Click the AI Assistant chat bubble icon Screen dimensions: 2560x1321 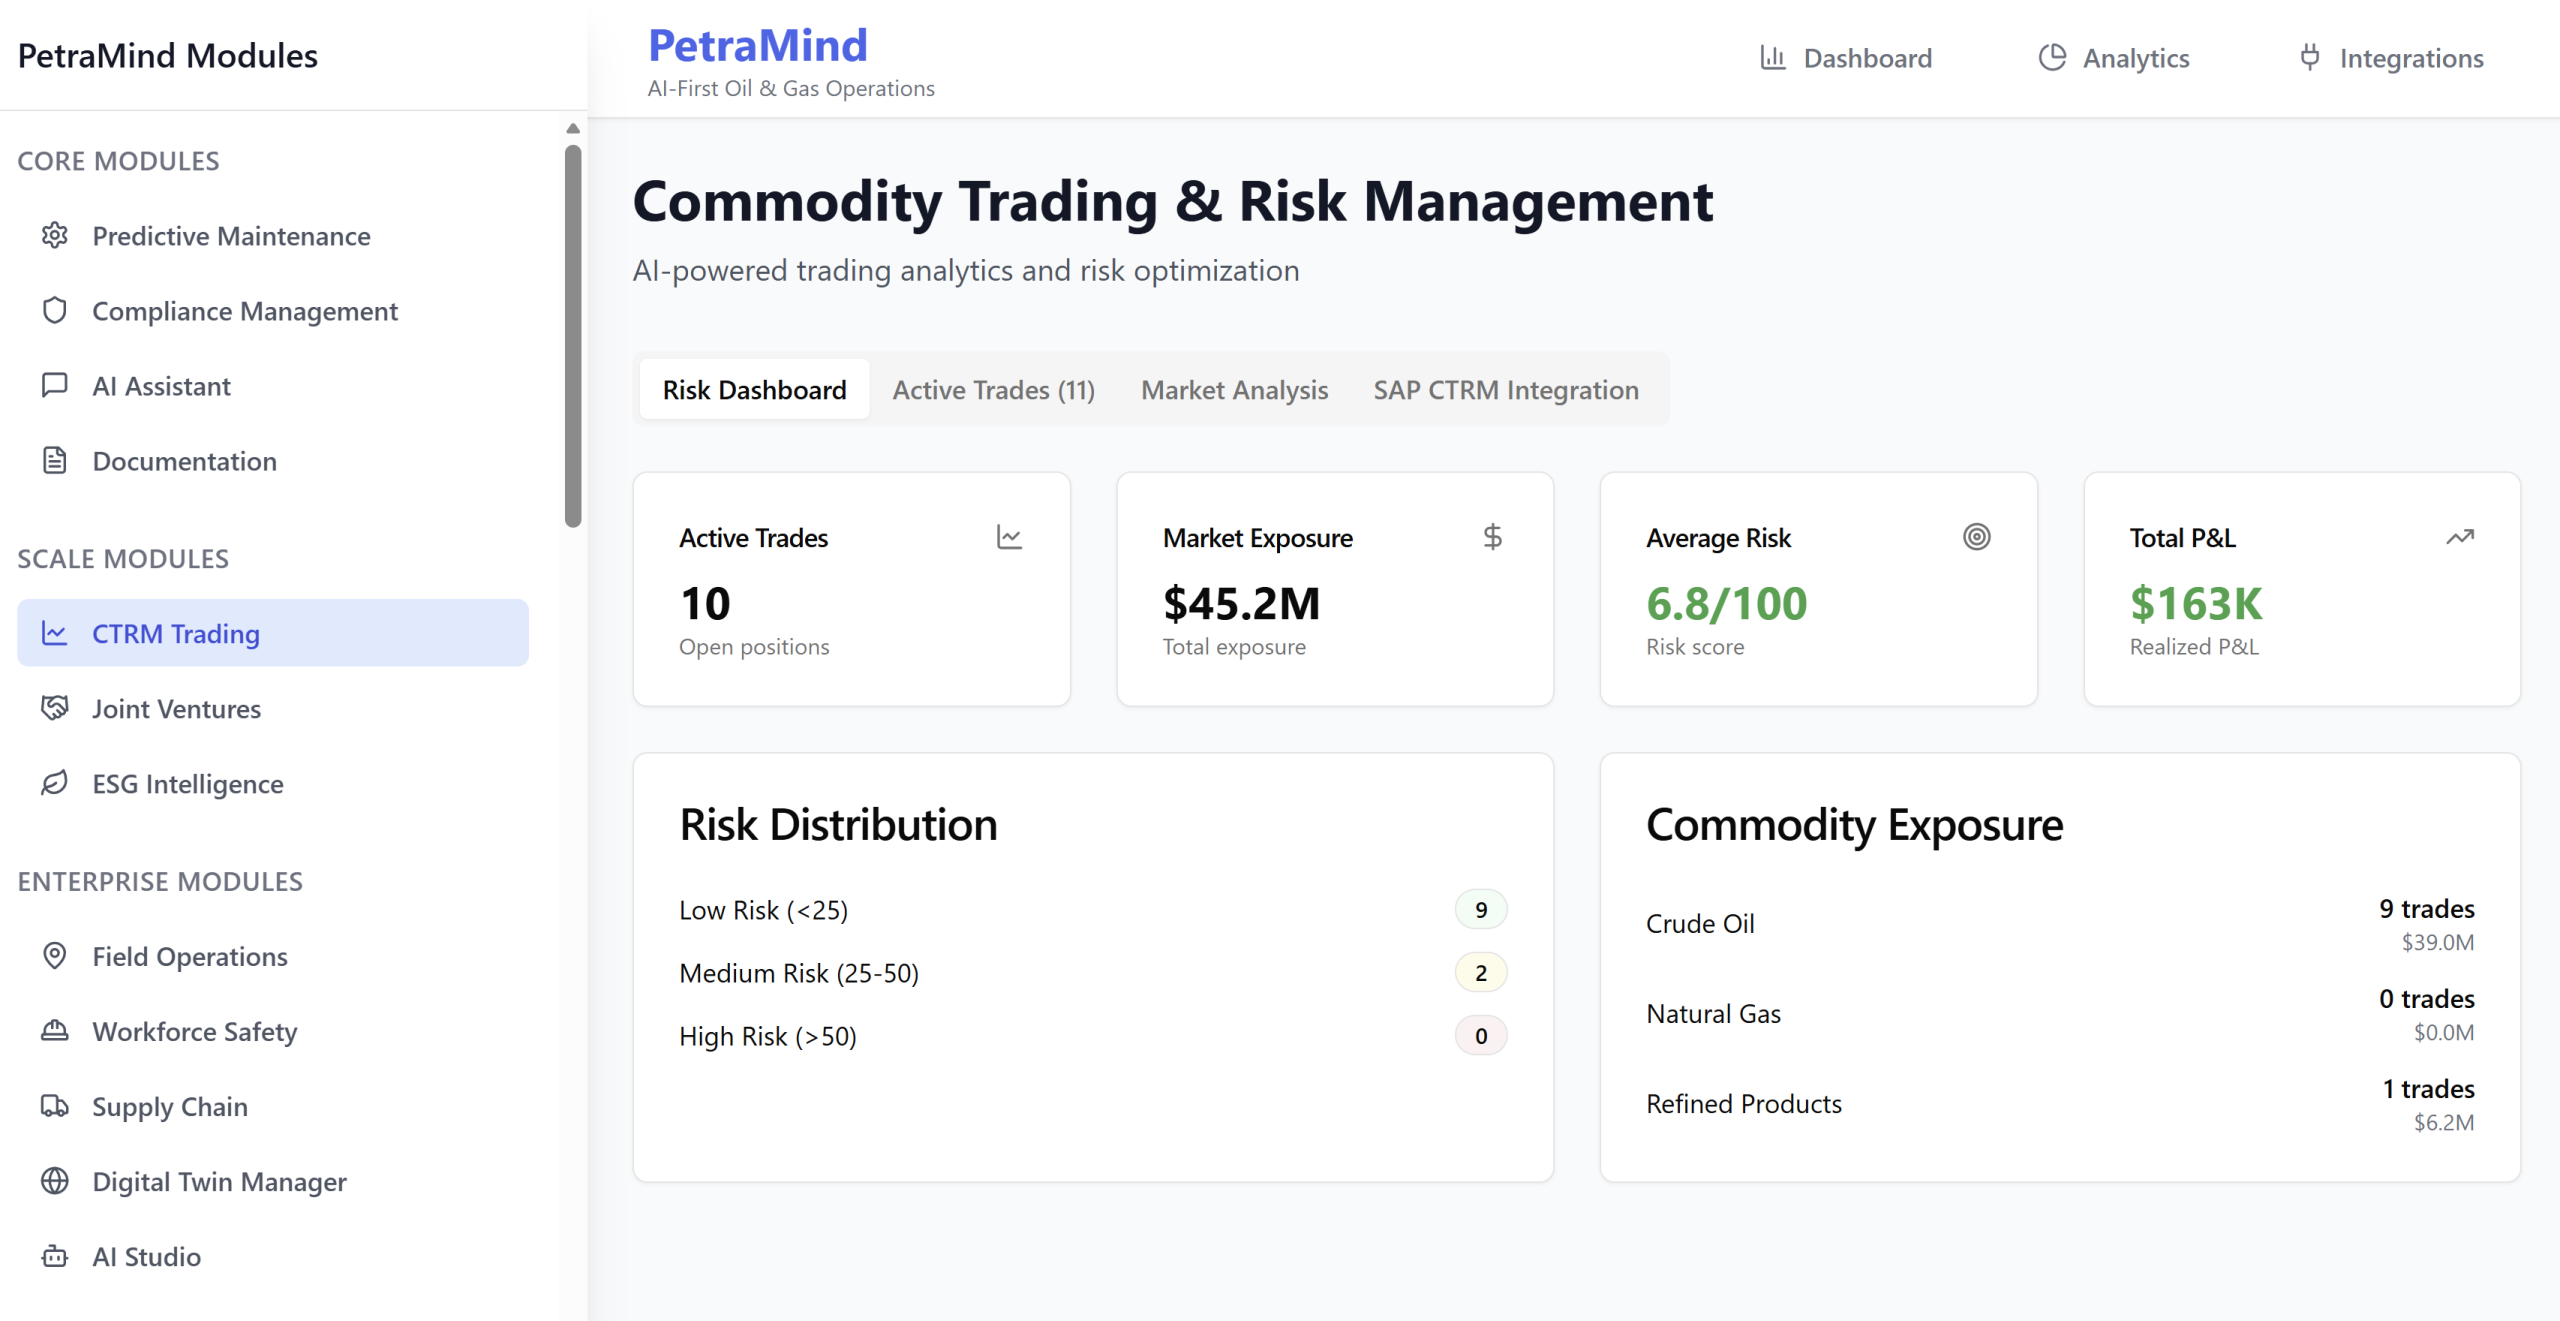click(x=55, y=385)
